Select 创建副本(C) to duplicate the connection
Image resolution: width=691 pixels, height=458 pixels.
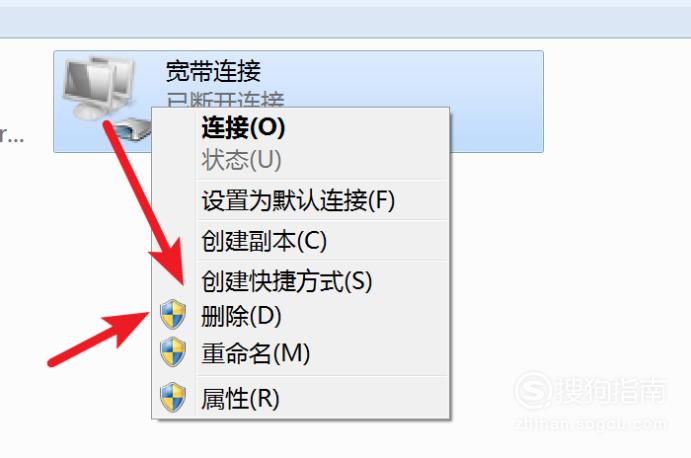click(x=264, y=241)
